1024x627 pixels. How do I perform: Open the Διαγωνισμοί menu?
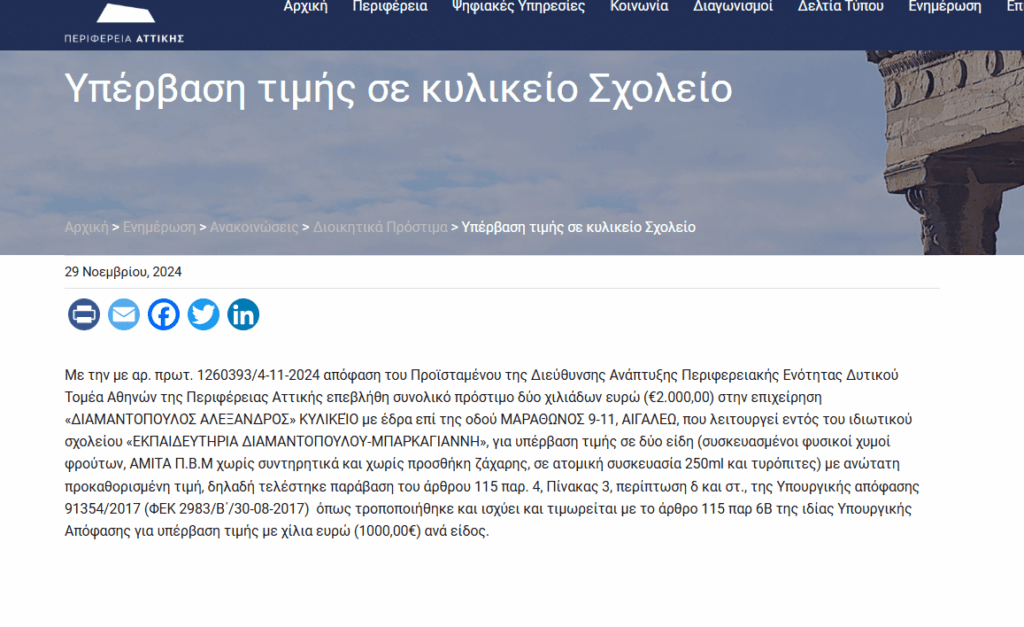click(x=733, y=7)
